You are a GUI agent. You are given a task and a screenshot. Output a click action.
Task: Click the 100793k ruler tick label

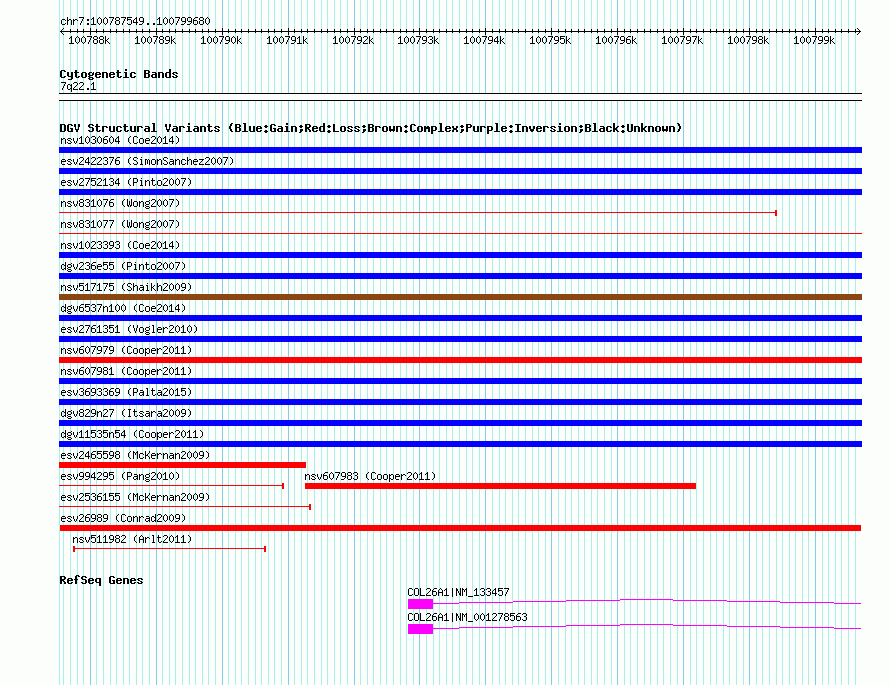click(418, 40)
